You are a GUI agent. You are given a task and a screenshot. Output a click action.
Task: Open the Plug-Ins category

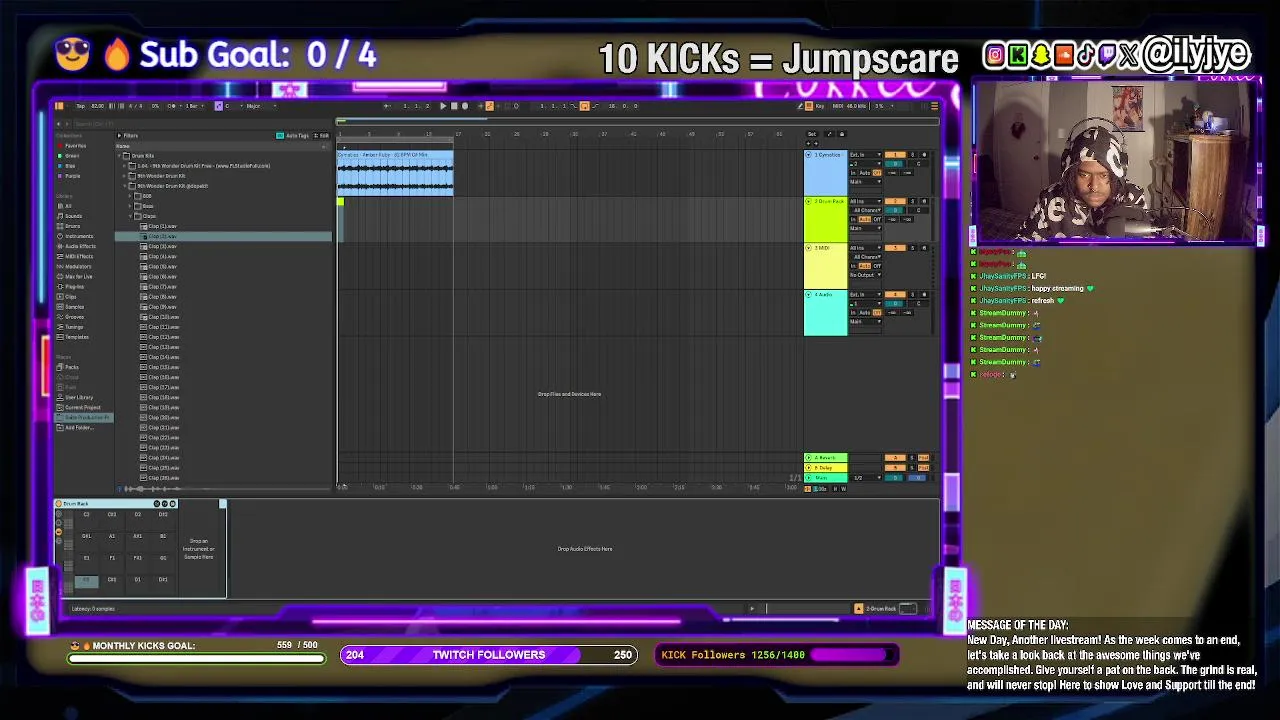pos(74,286)
